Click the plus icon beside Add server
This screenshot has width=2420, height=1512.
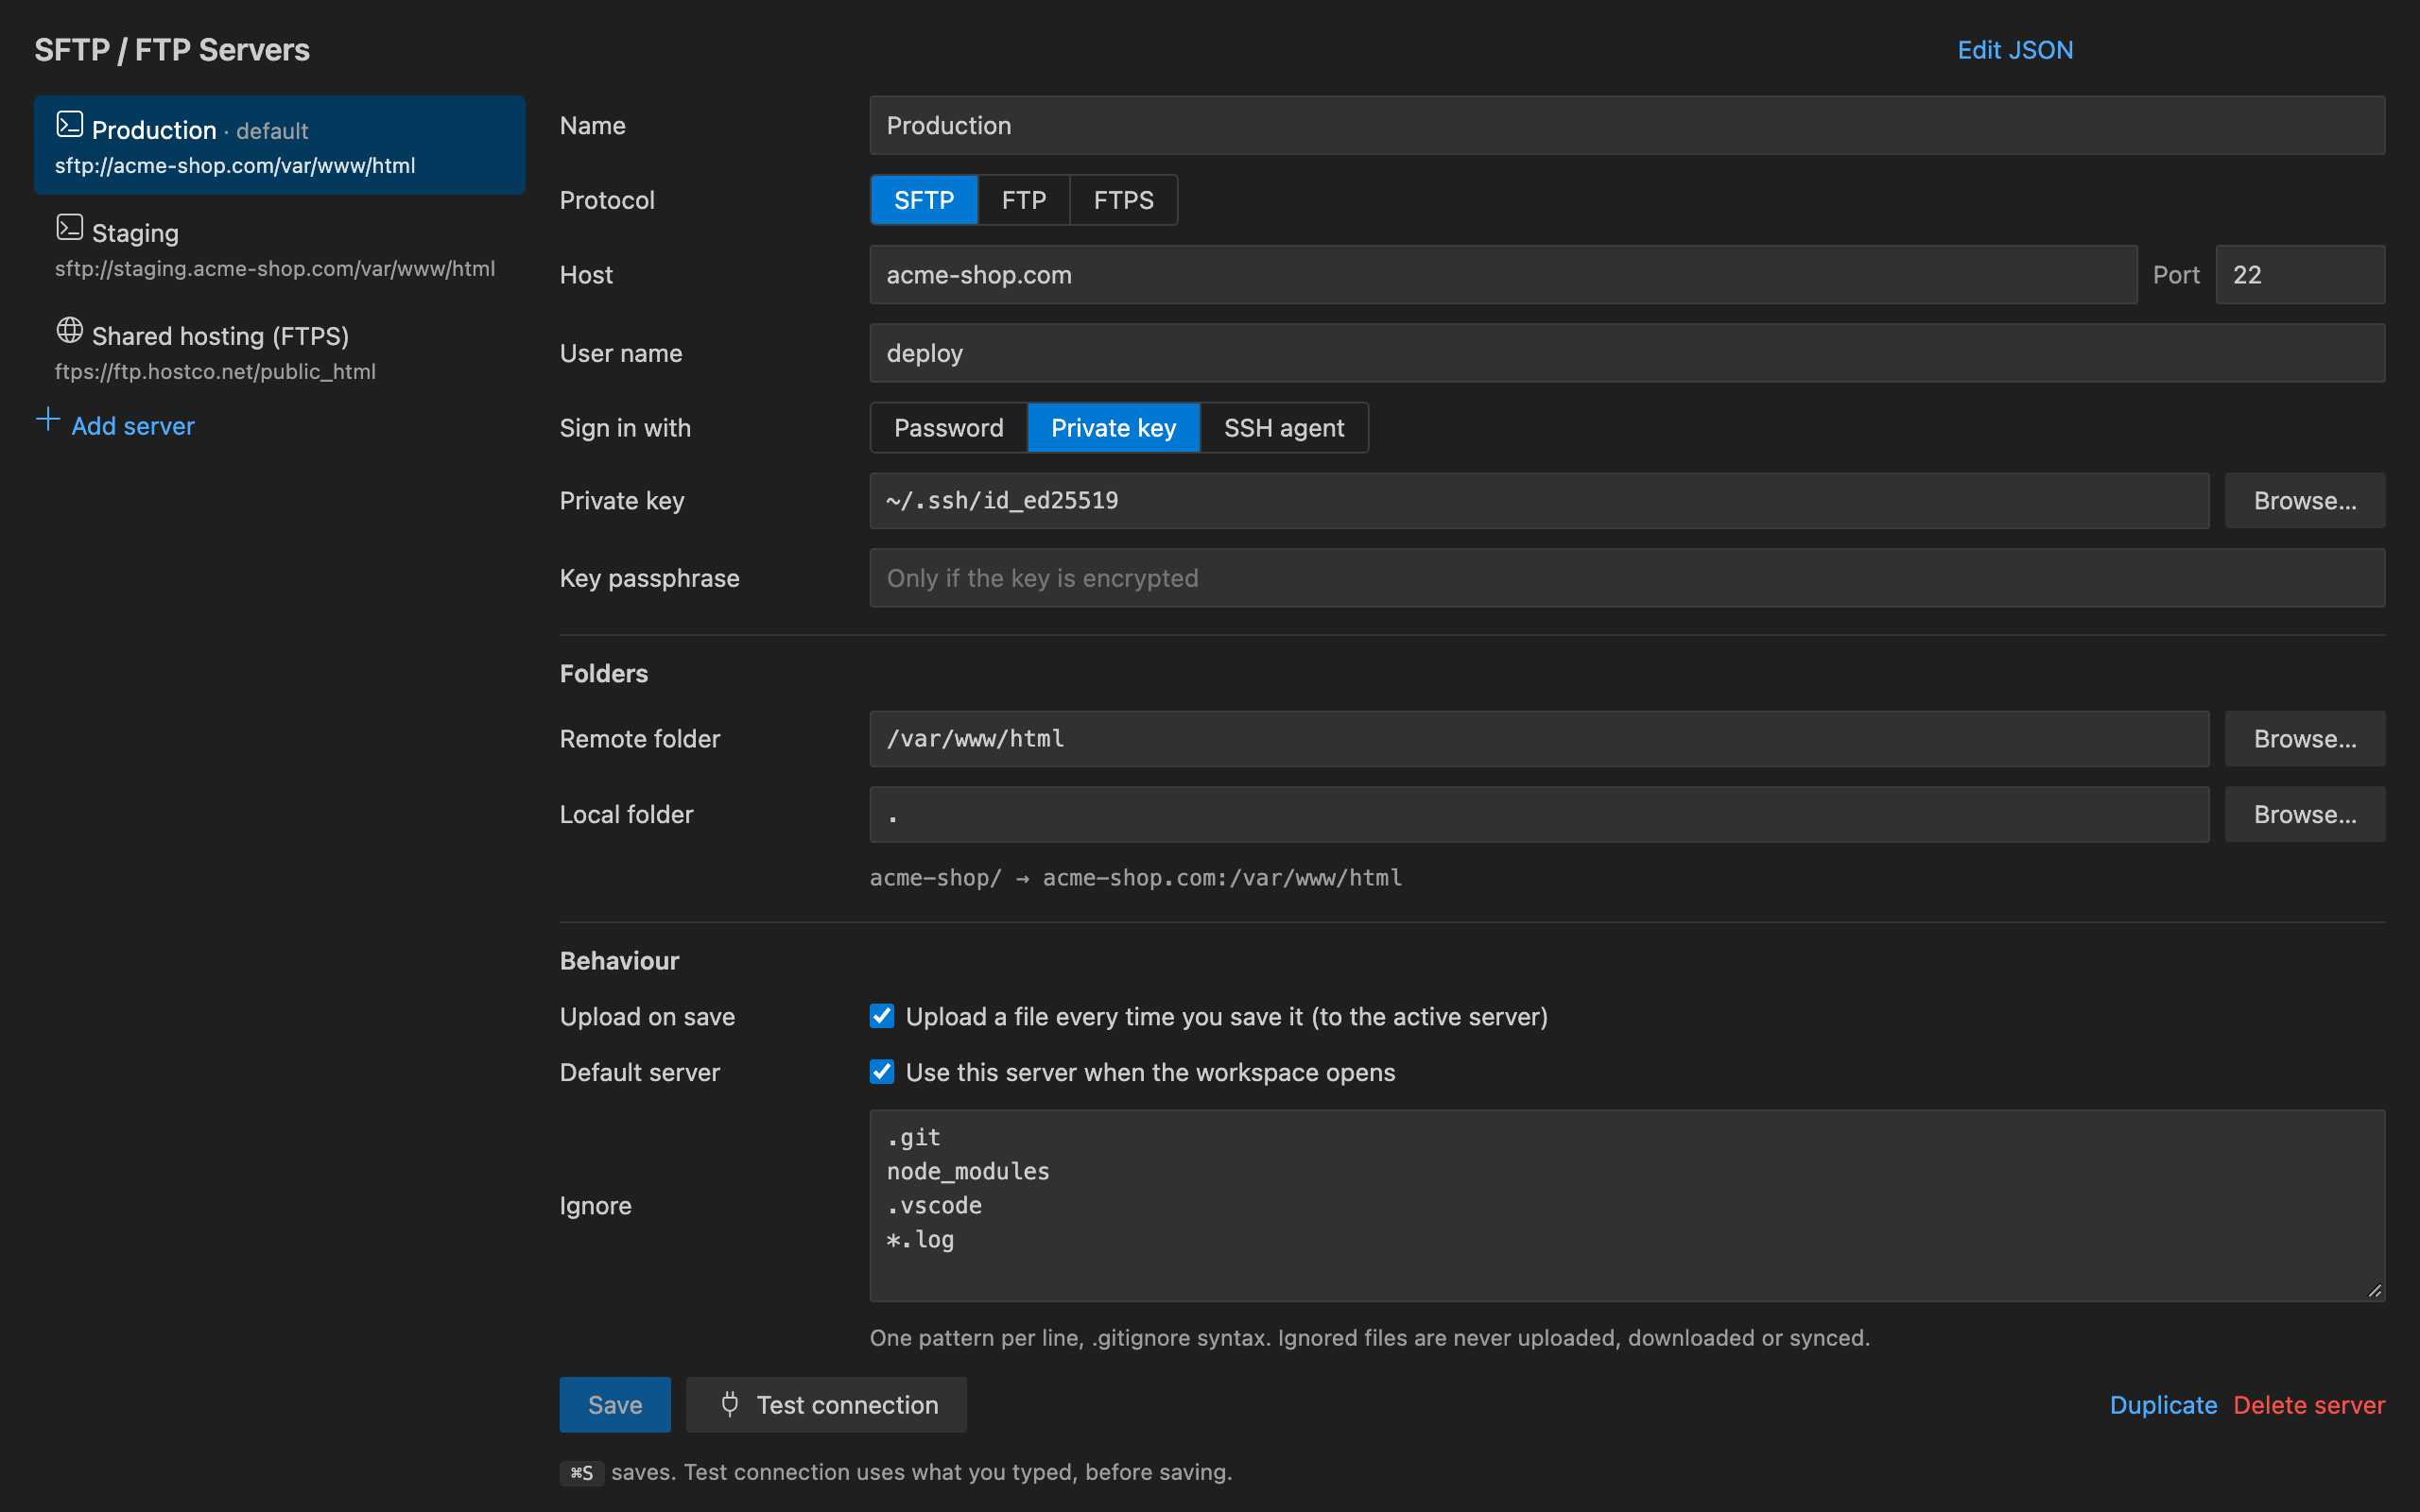(x=48, y=419)
